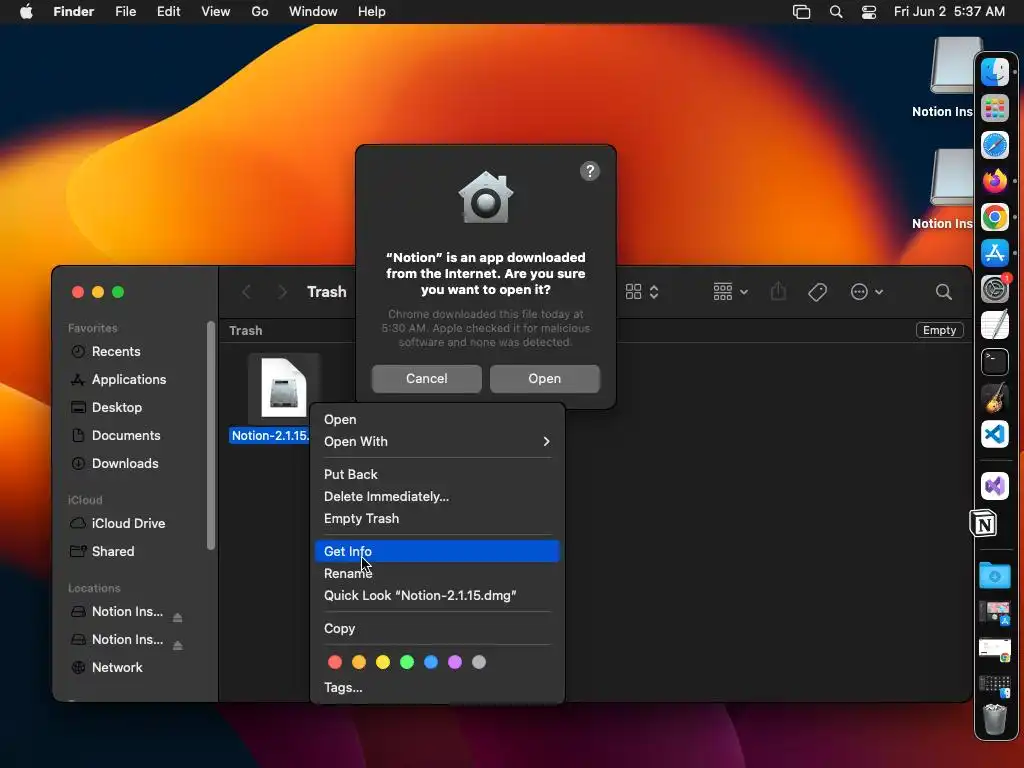Click the help question mark in dialog

coord(590,171)
